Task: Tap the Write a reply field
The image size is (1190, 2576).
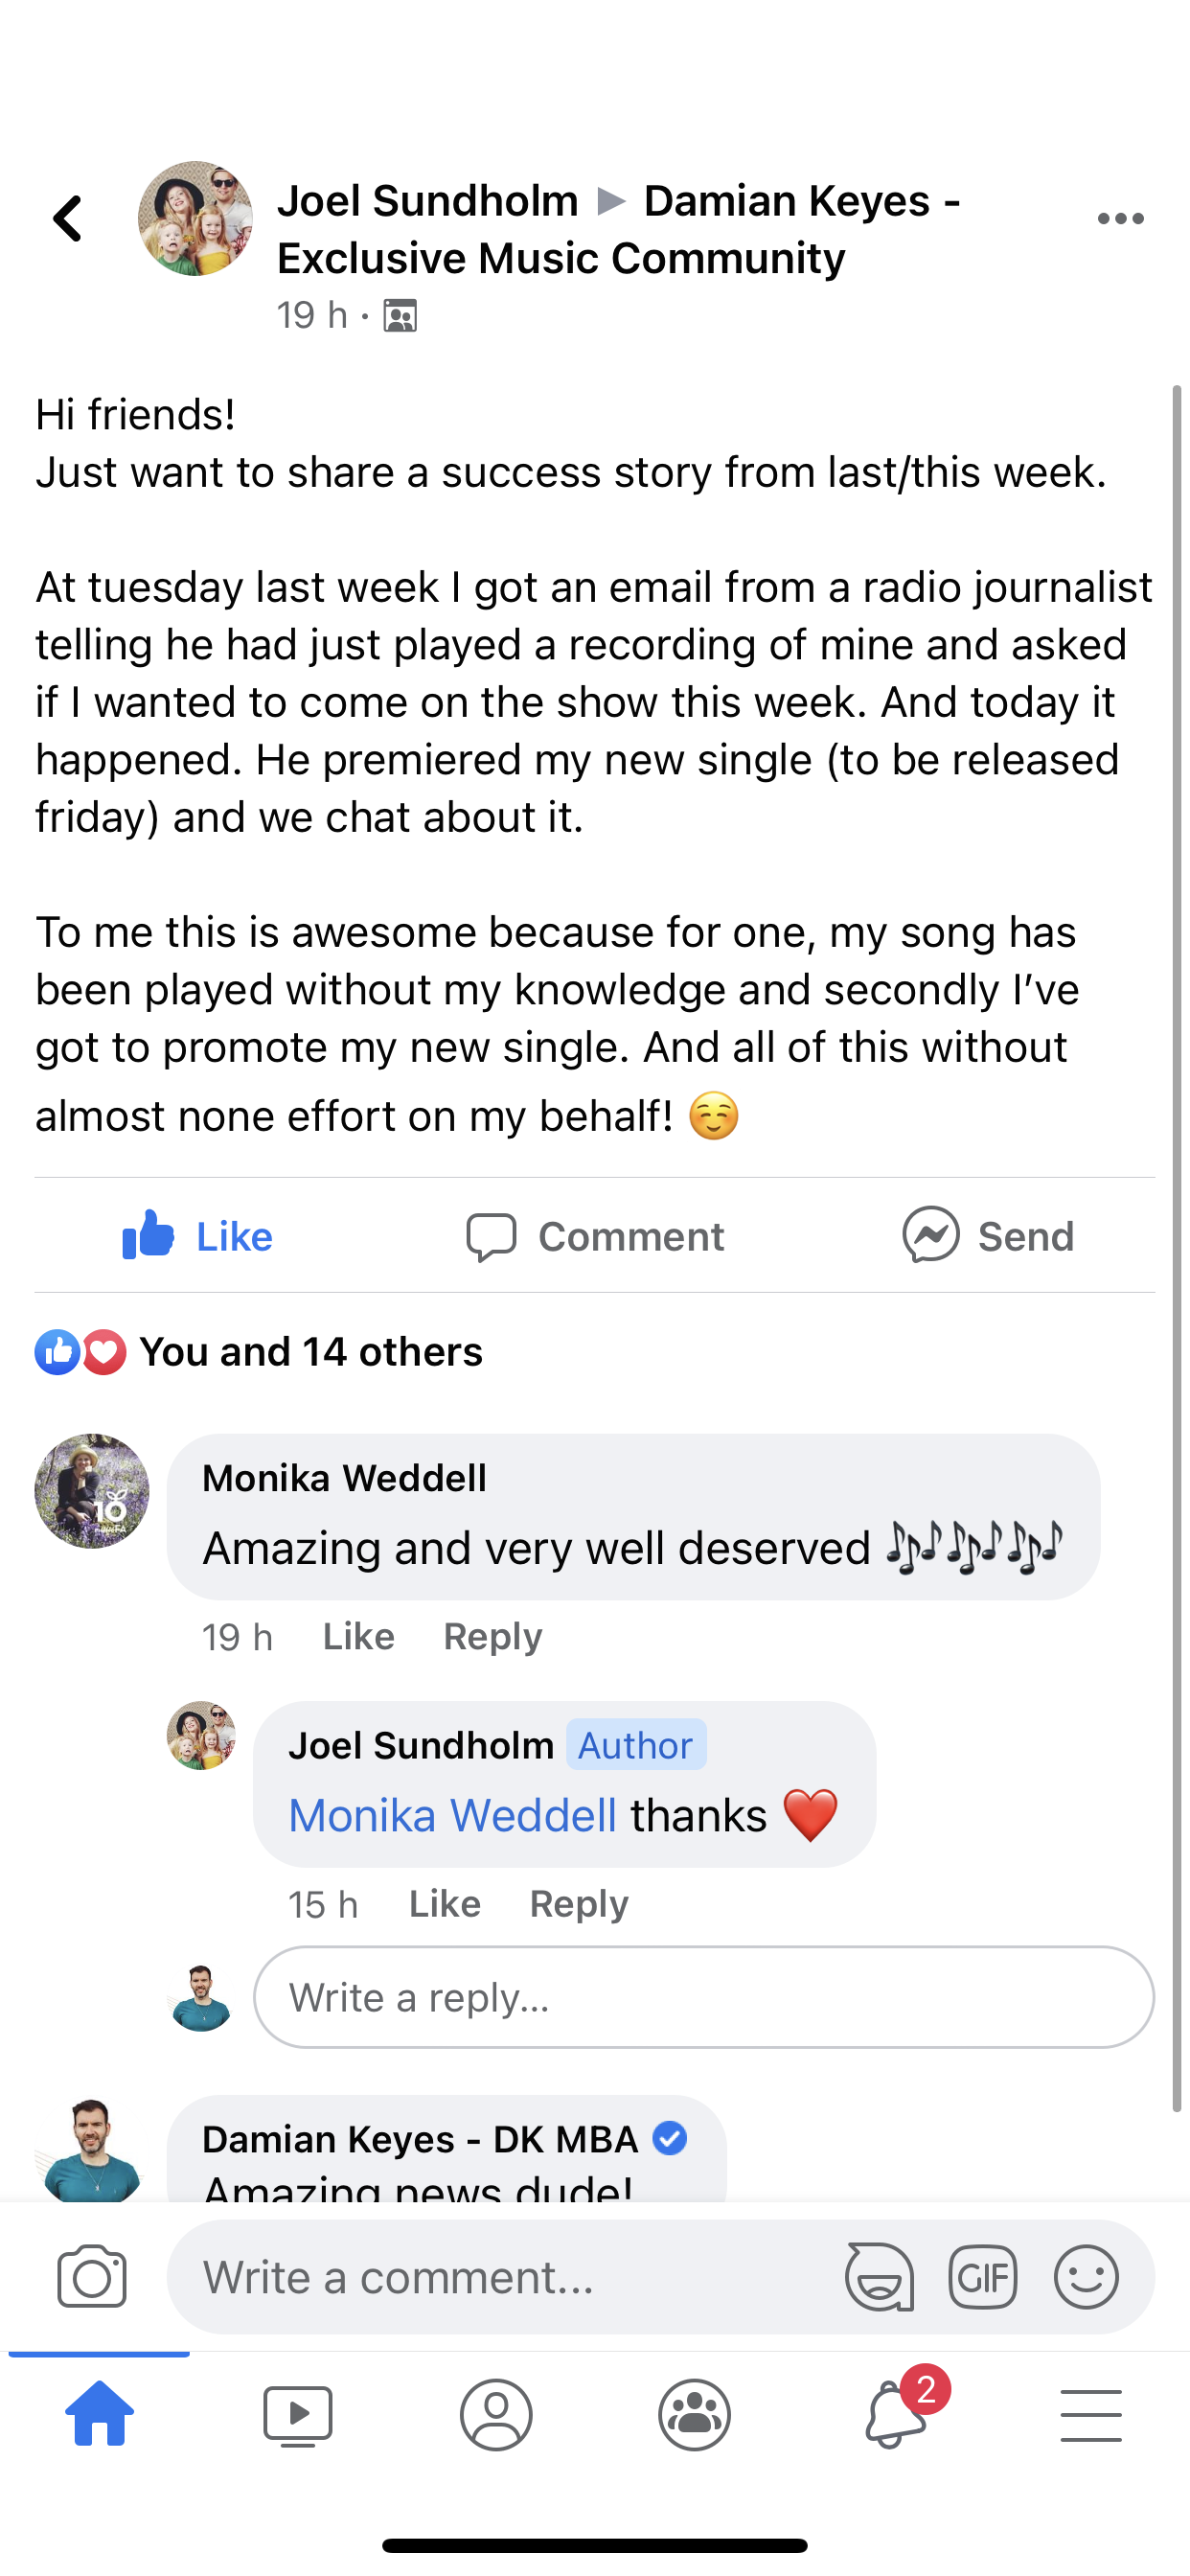Action: [704, 1997]
